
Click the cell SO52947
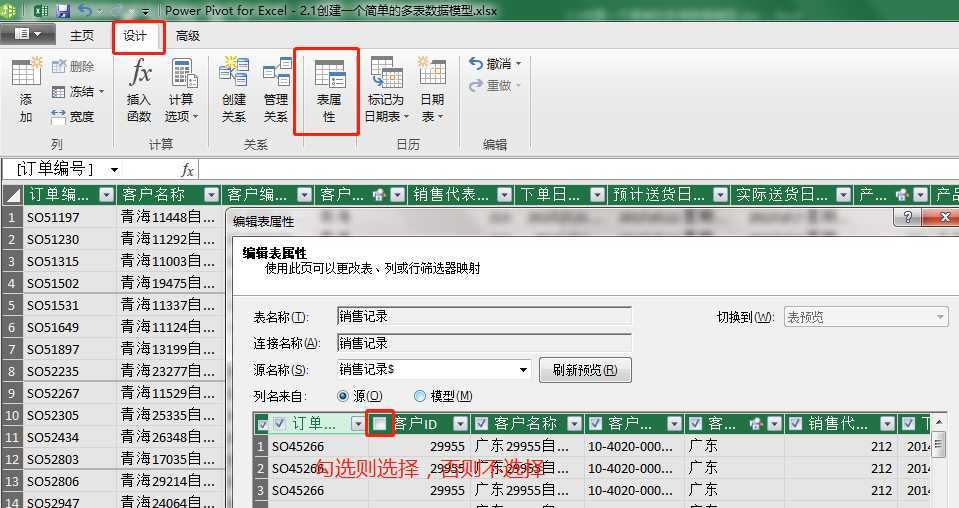70,502
